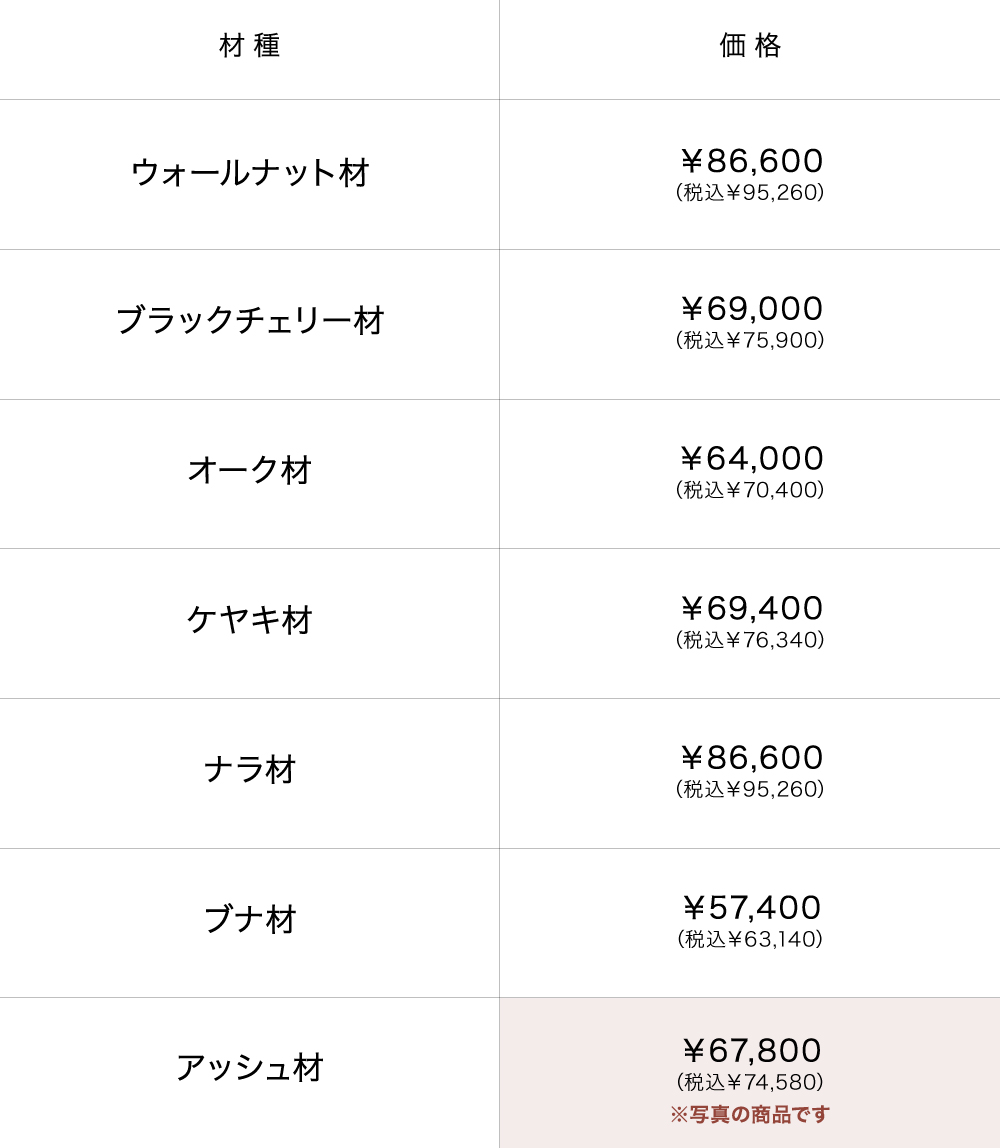The height and width of the screenshot is (1148, 1000).
Task: Click the ※写真の商品です note
Action: (750, 1115)
